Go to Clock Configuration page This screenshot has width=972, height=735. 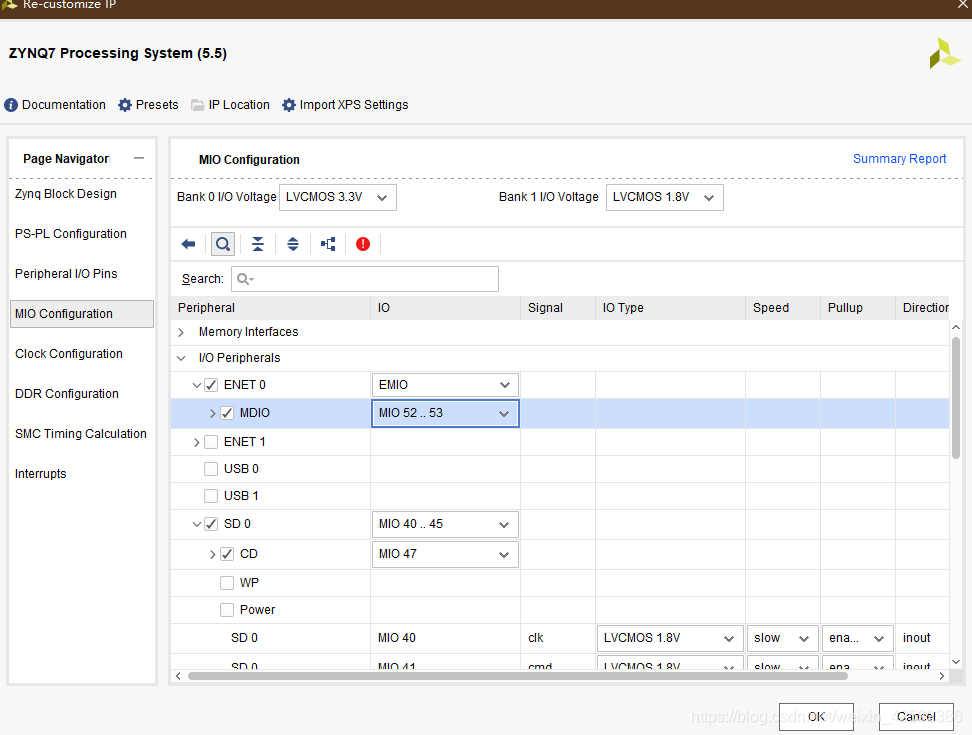tap(69, 354)
